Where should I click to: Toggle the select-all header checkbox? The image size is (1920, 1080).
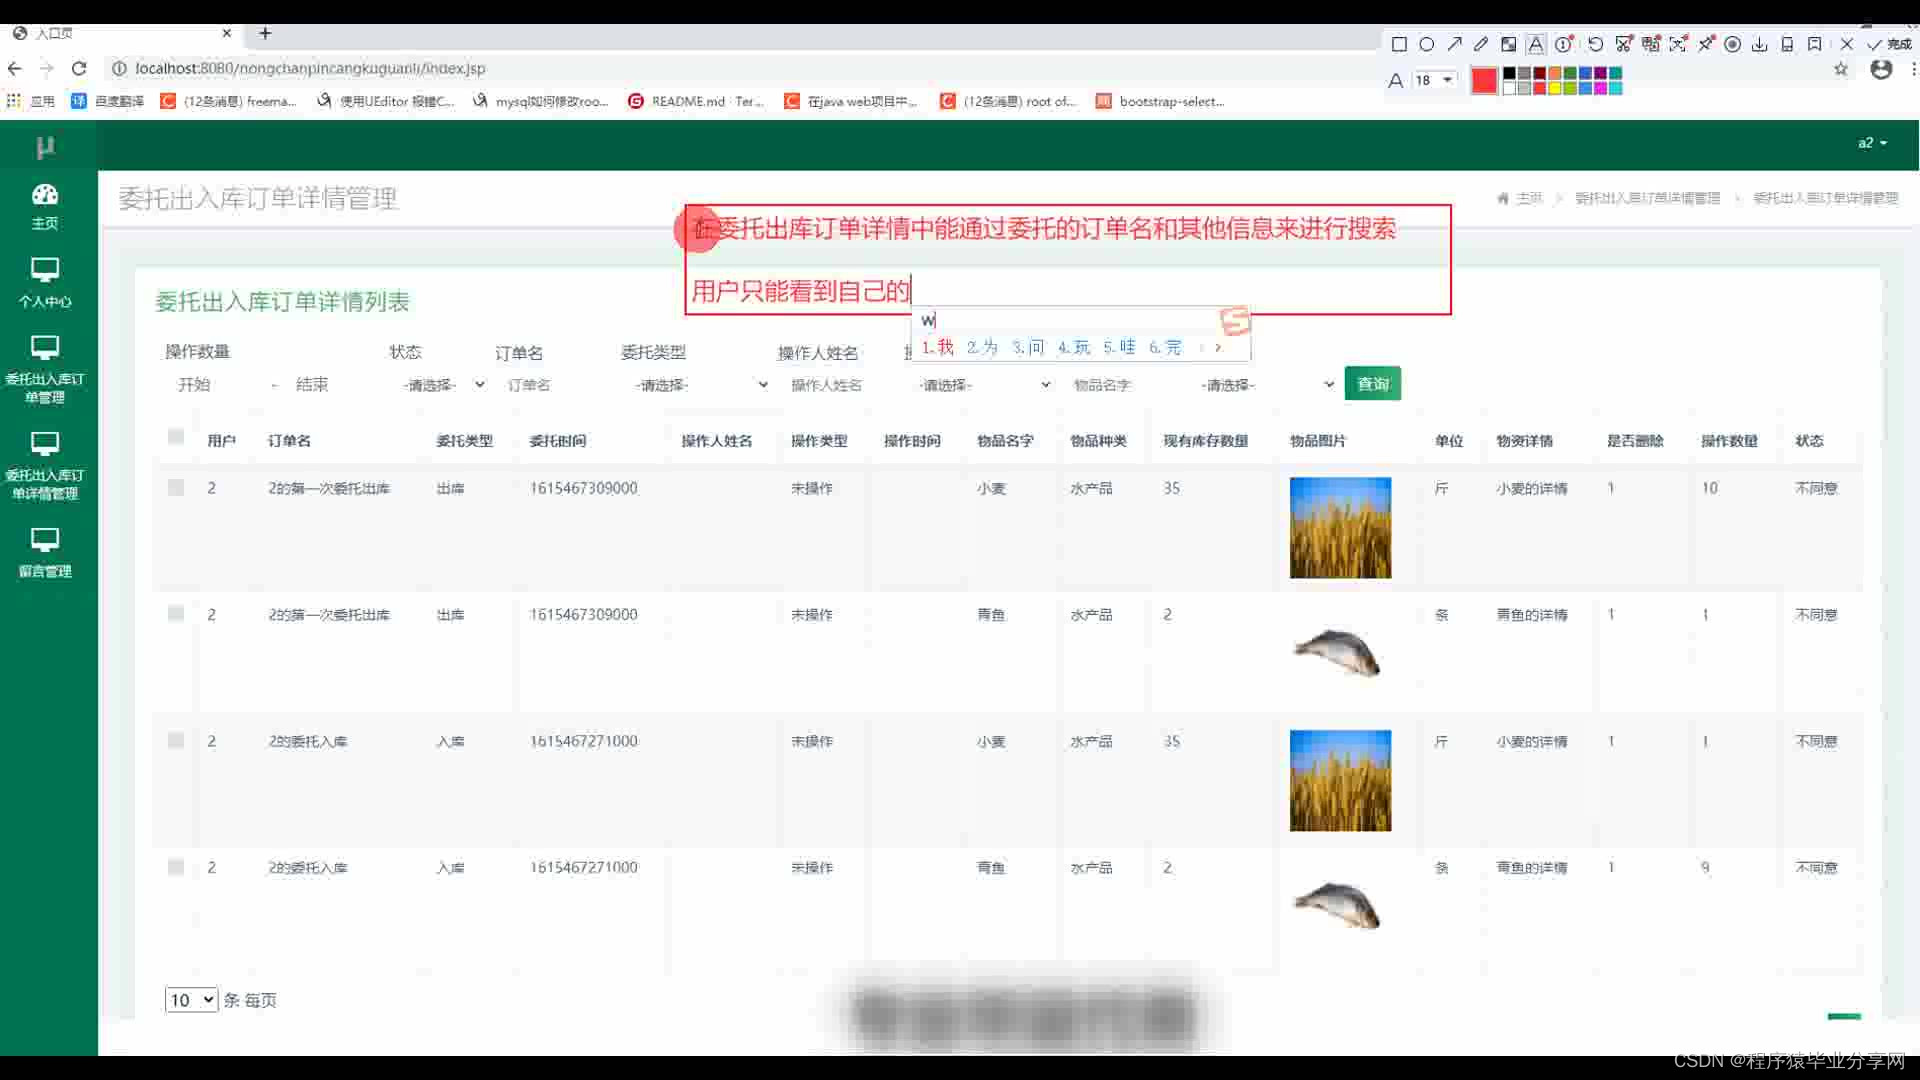pos(176,437)
